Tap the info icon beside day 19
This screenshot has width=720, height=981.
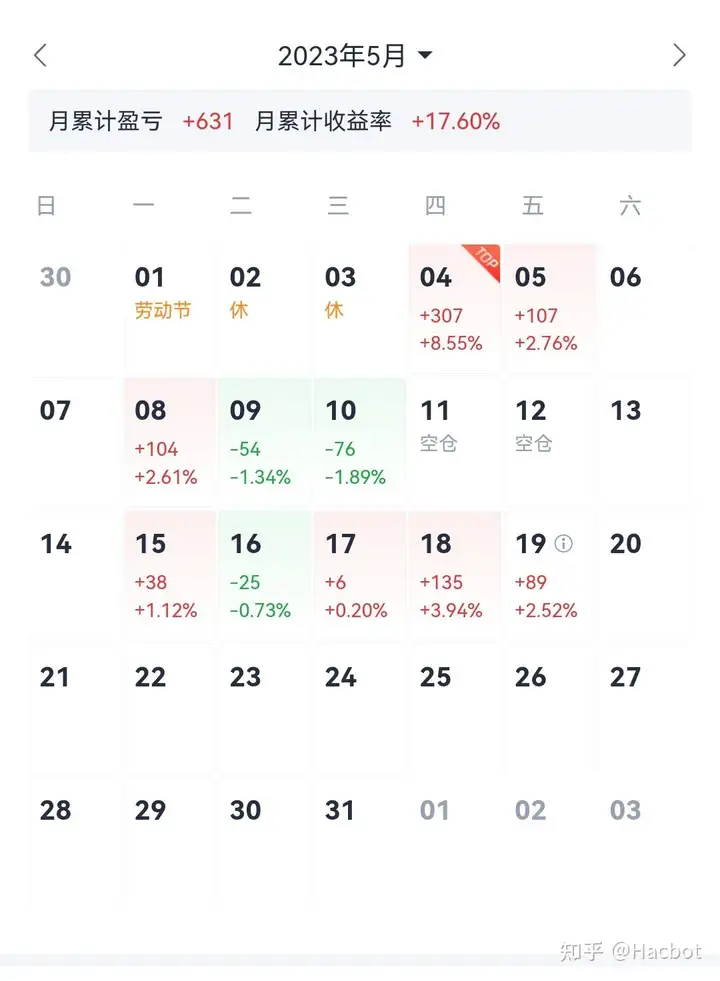pyautogui.click(x=563, y=543)
